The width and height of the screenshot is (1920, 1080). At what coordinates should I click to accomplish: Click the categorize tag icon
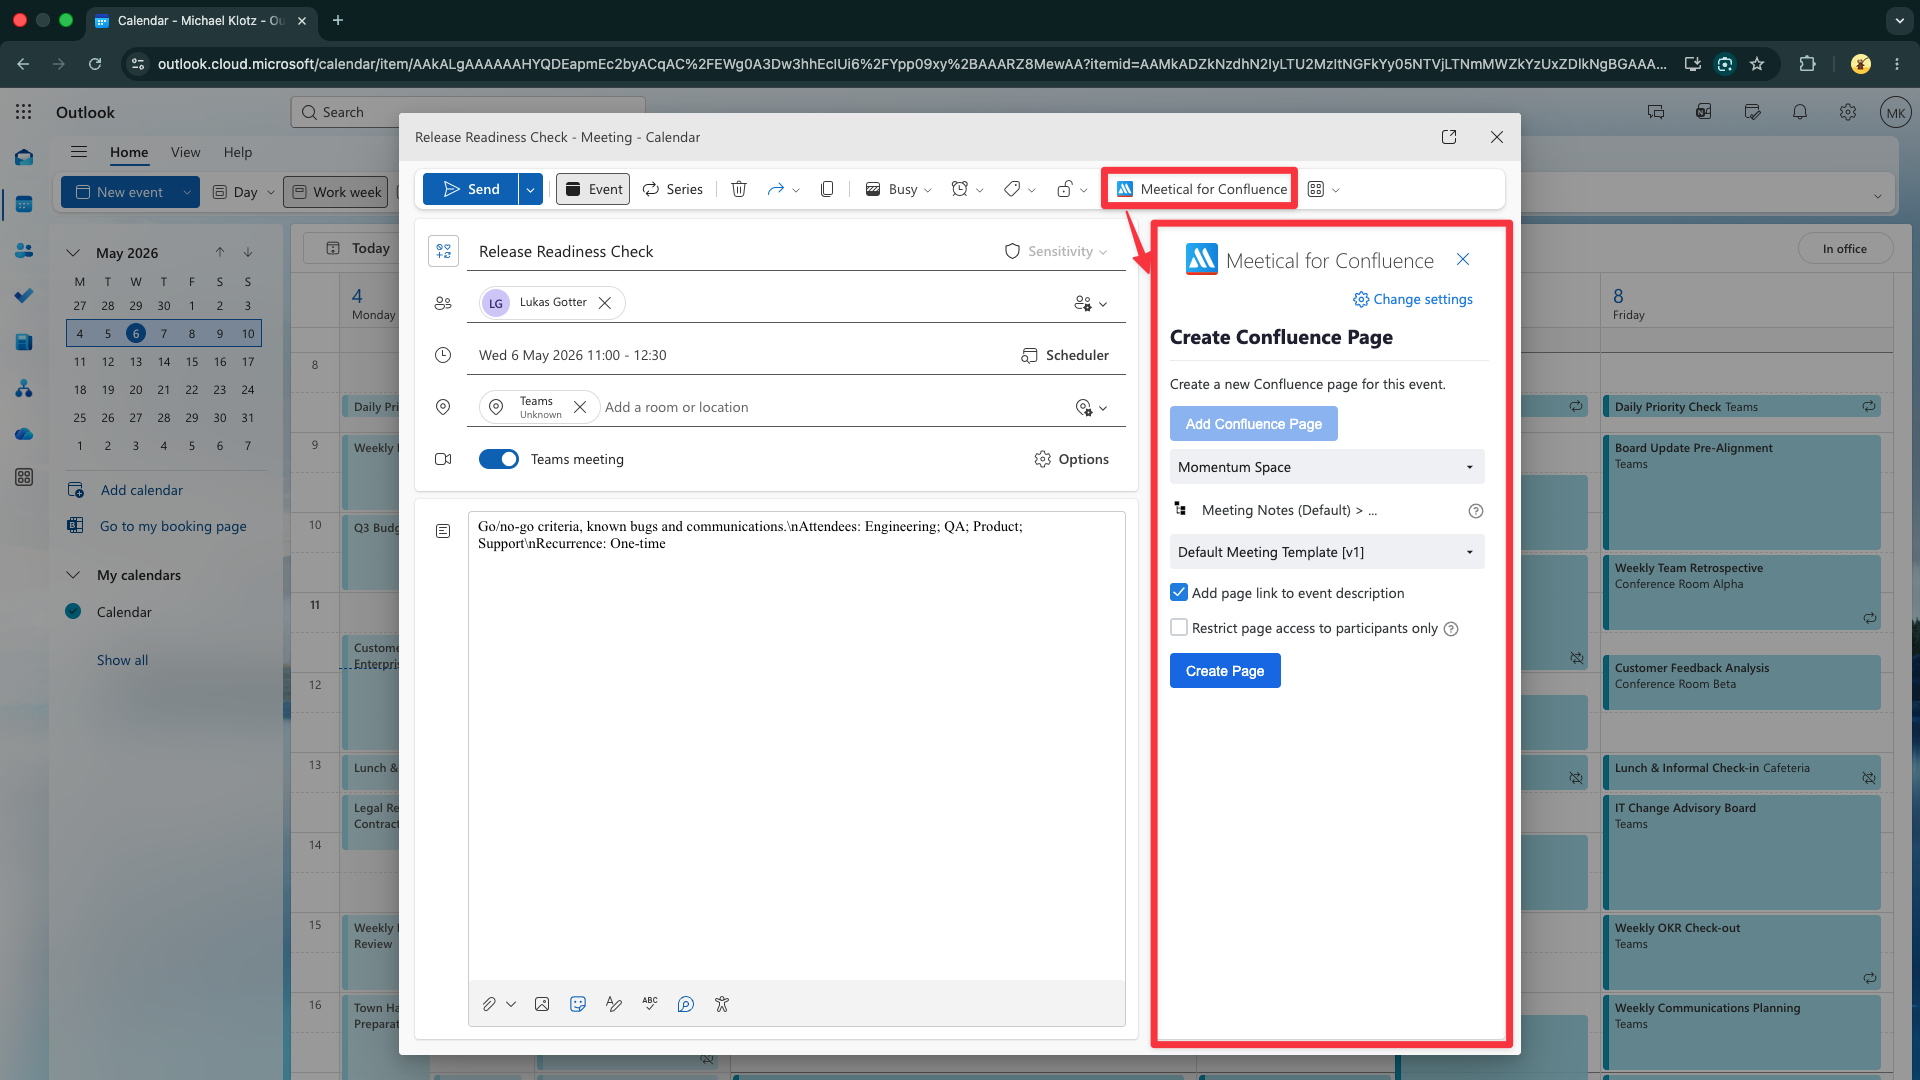pos(1012,189)
